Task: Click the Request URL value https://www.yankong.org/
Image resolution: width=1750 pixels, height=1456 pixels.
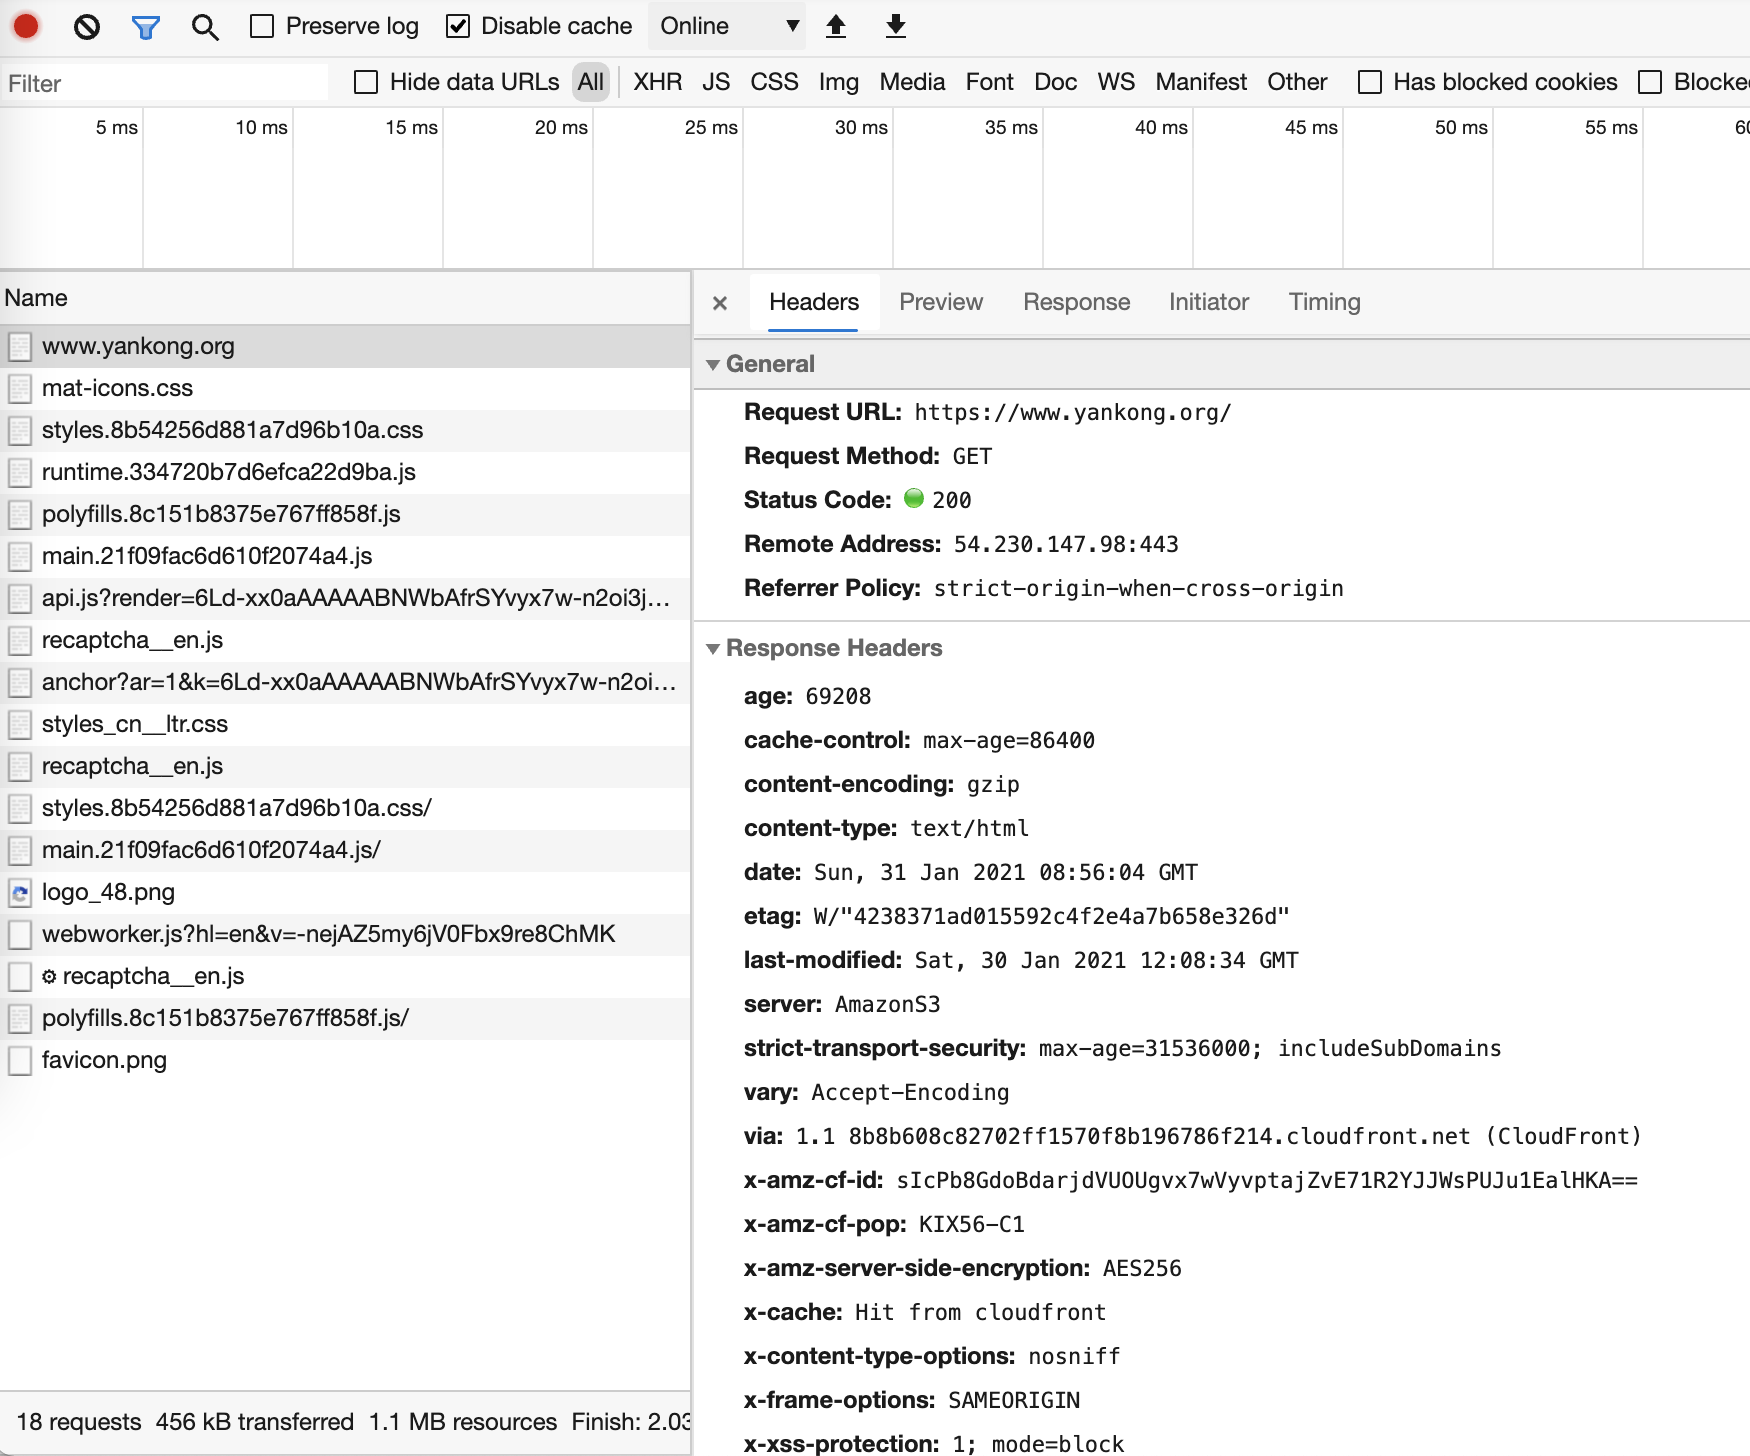Action: pos(1072,413)
